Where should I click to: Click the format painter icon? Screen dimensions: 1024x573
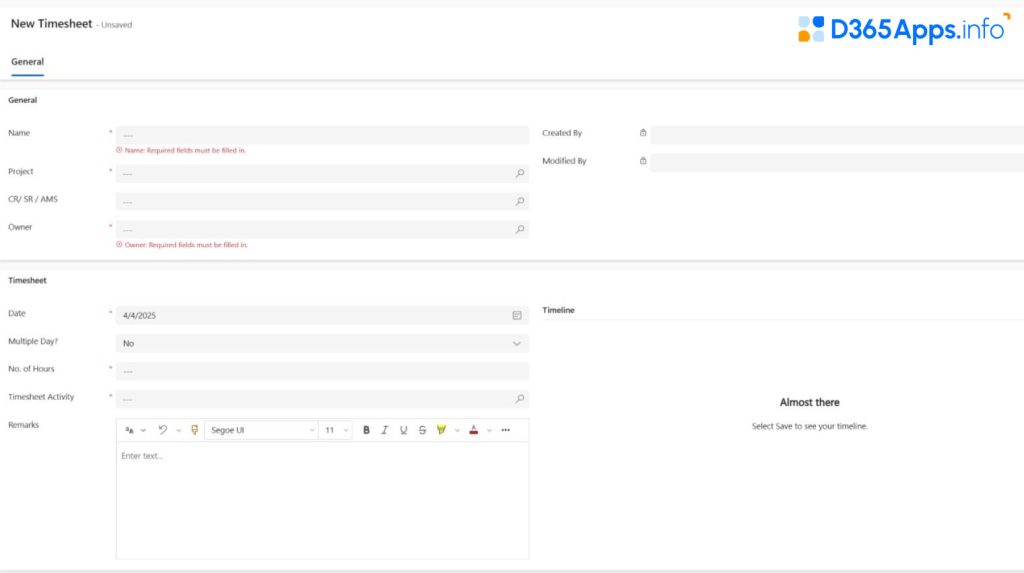click(x=194, y=430)
